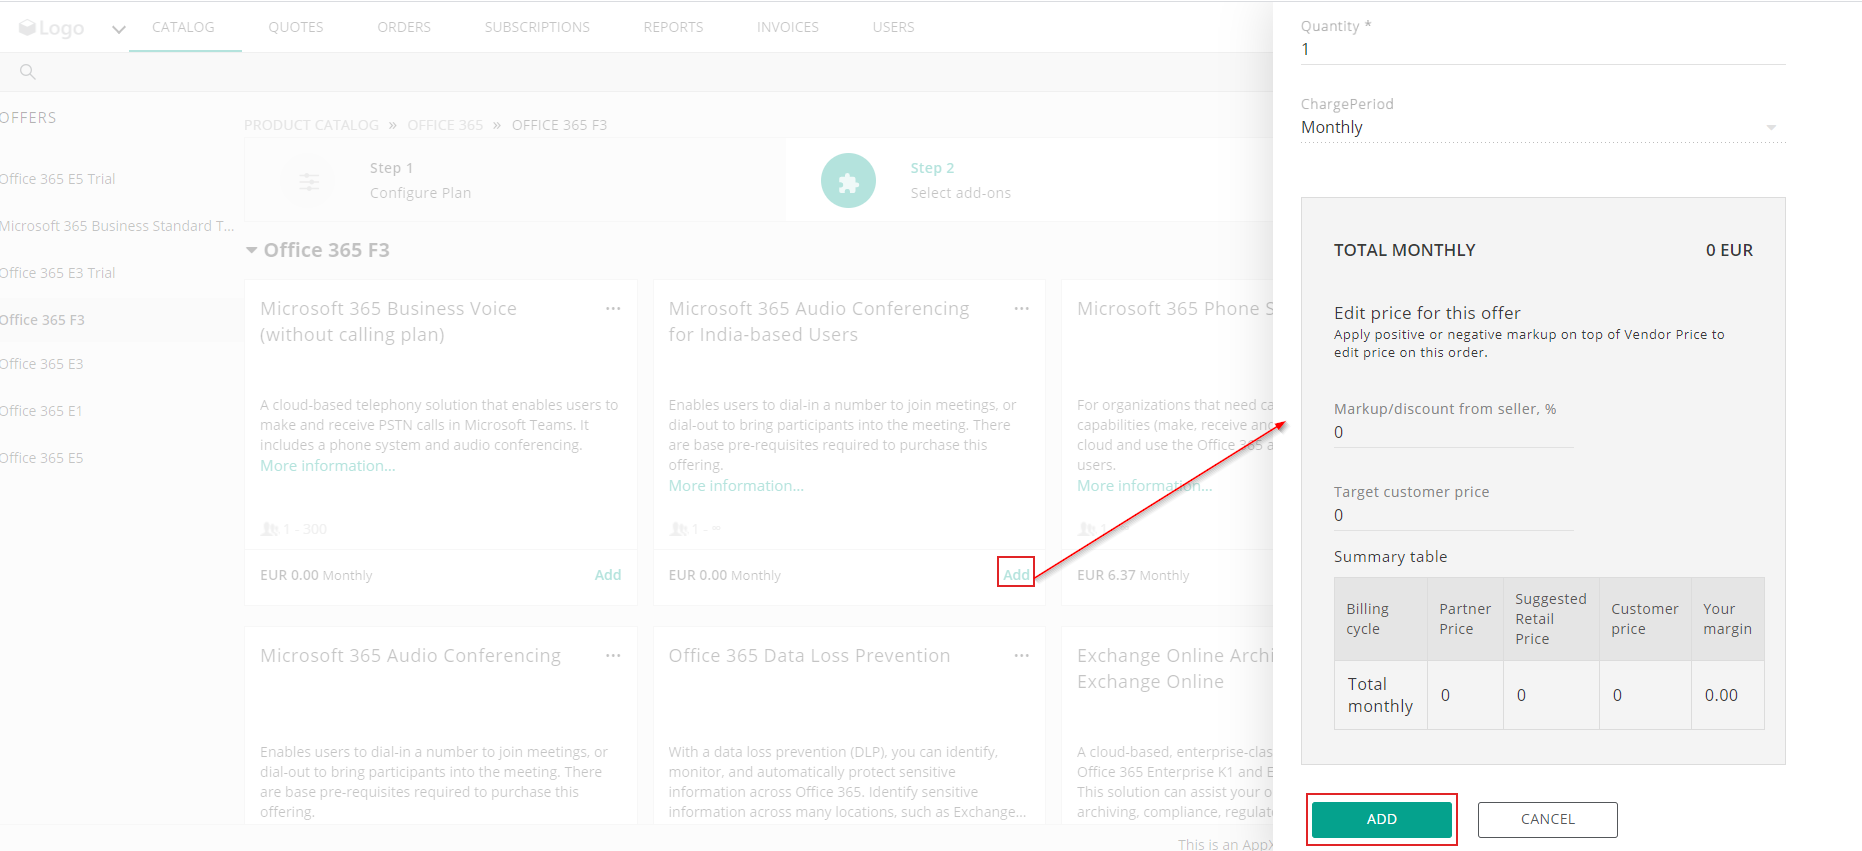Viewport: 1862px width, 851px height.
Task: Switch to the Catalog tab
Action: (184, 27)
